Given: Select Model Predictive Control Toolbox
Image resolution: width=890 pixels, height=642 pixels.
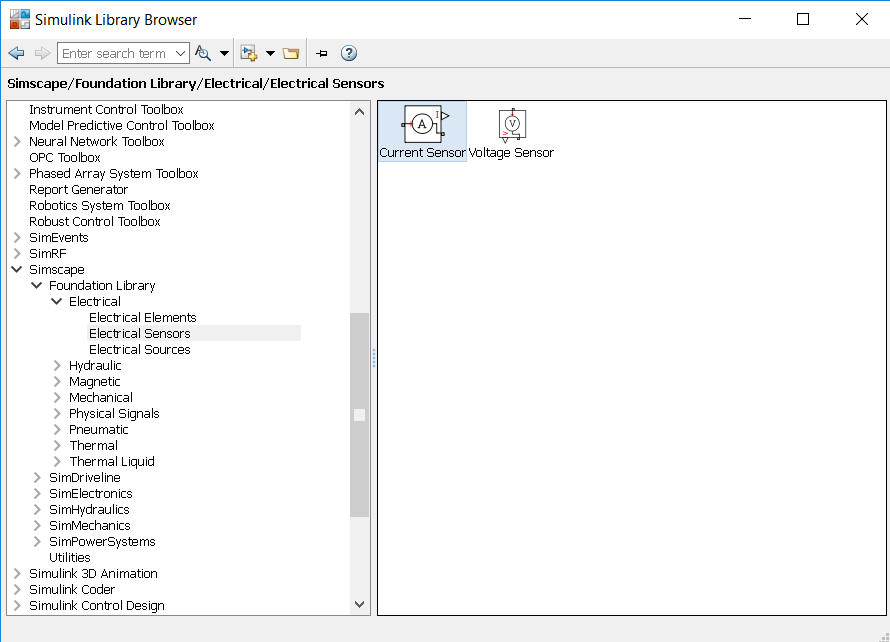Looking at the screenshot, I should [x=121, y=125].
